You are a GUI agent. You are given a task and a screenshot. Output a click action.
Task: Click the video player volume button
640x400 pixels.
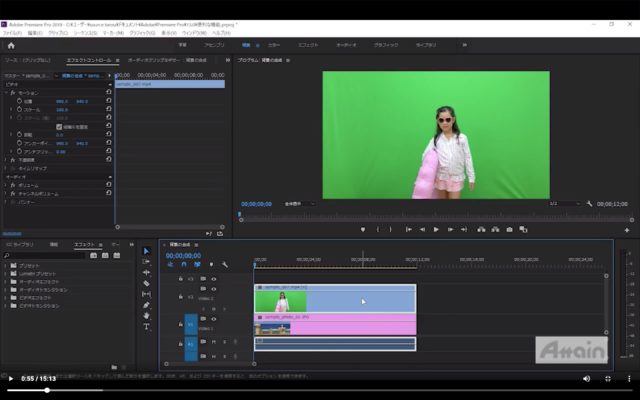point(587,379)
